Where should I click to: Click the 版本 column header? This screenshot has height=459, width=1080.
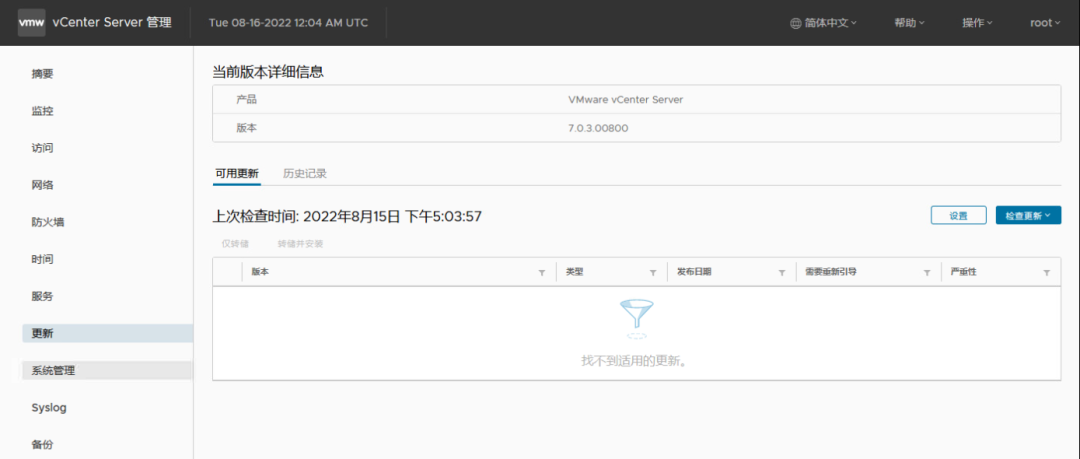click(x=260, y=272)
